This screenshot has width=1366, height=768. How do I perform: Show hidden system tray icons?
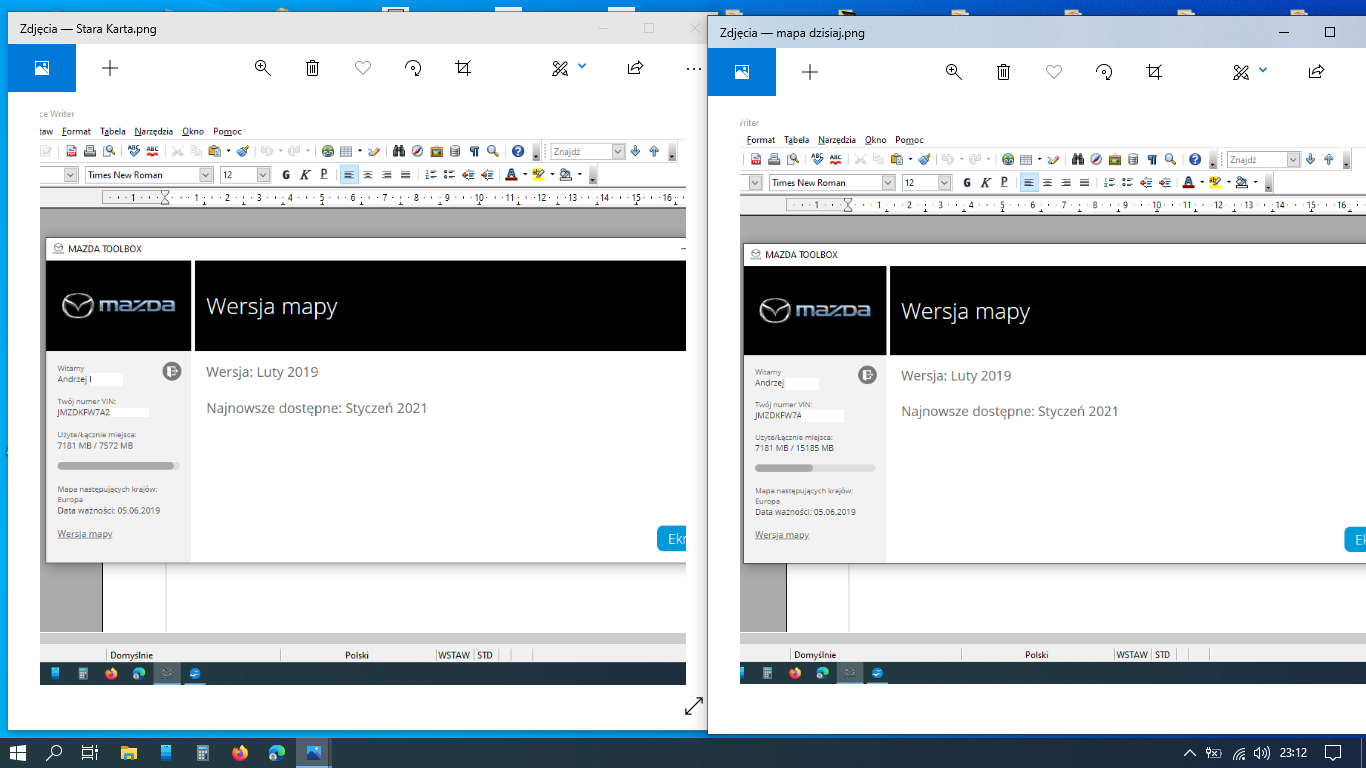click(x=1189, y=753)
